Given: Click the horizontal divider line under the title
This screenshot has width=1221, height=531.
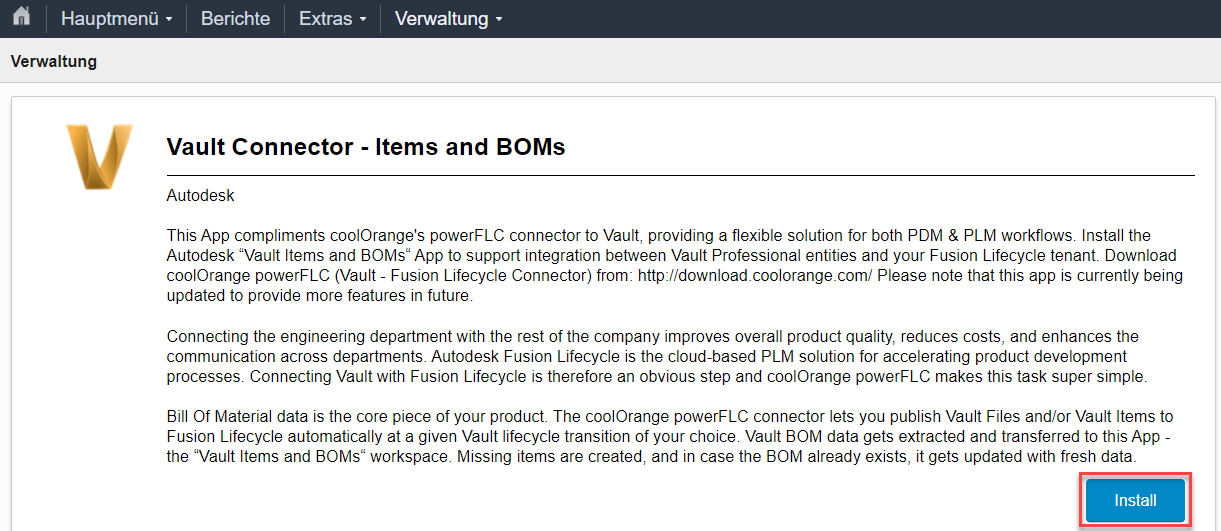Looking at the screenshot, I should [x=680, y=176].
